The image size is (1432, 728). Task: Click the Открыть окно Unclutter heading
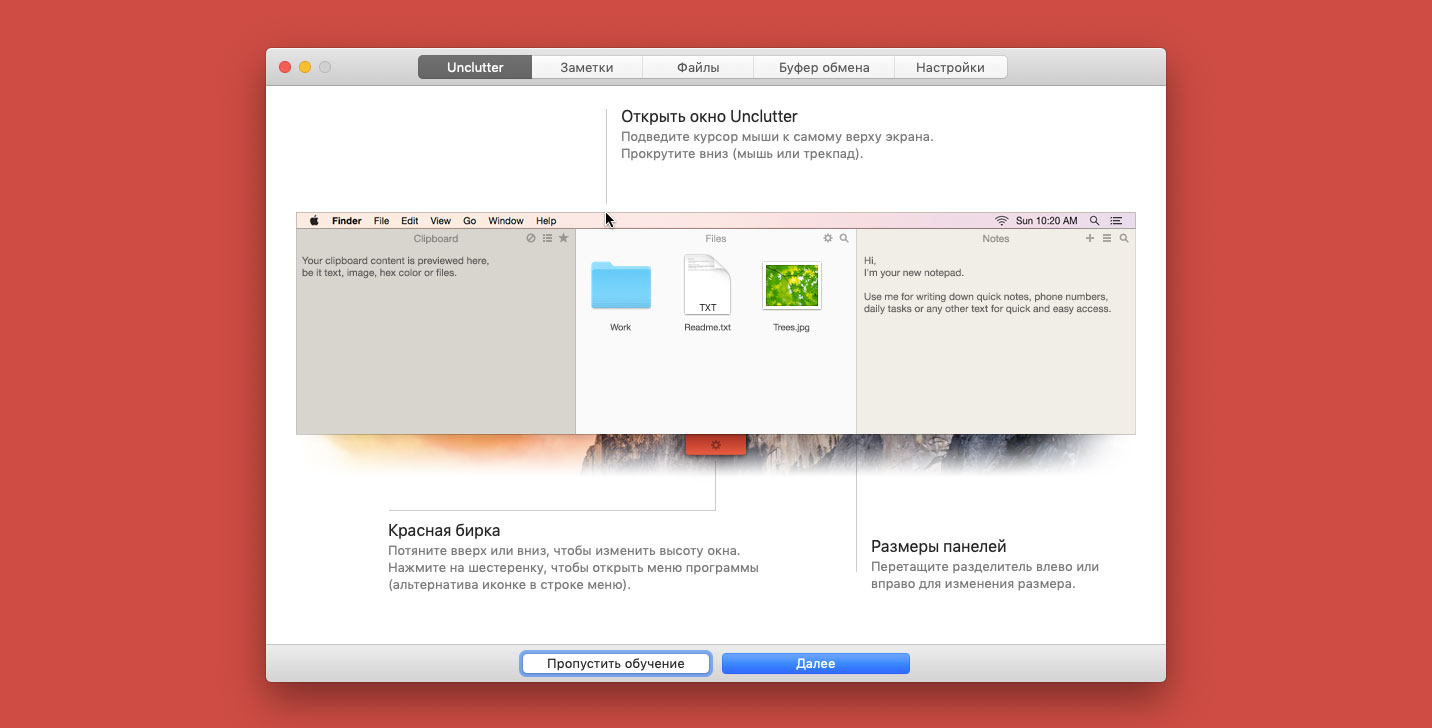pyautogui.click(x=709, y=117)
